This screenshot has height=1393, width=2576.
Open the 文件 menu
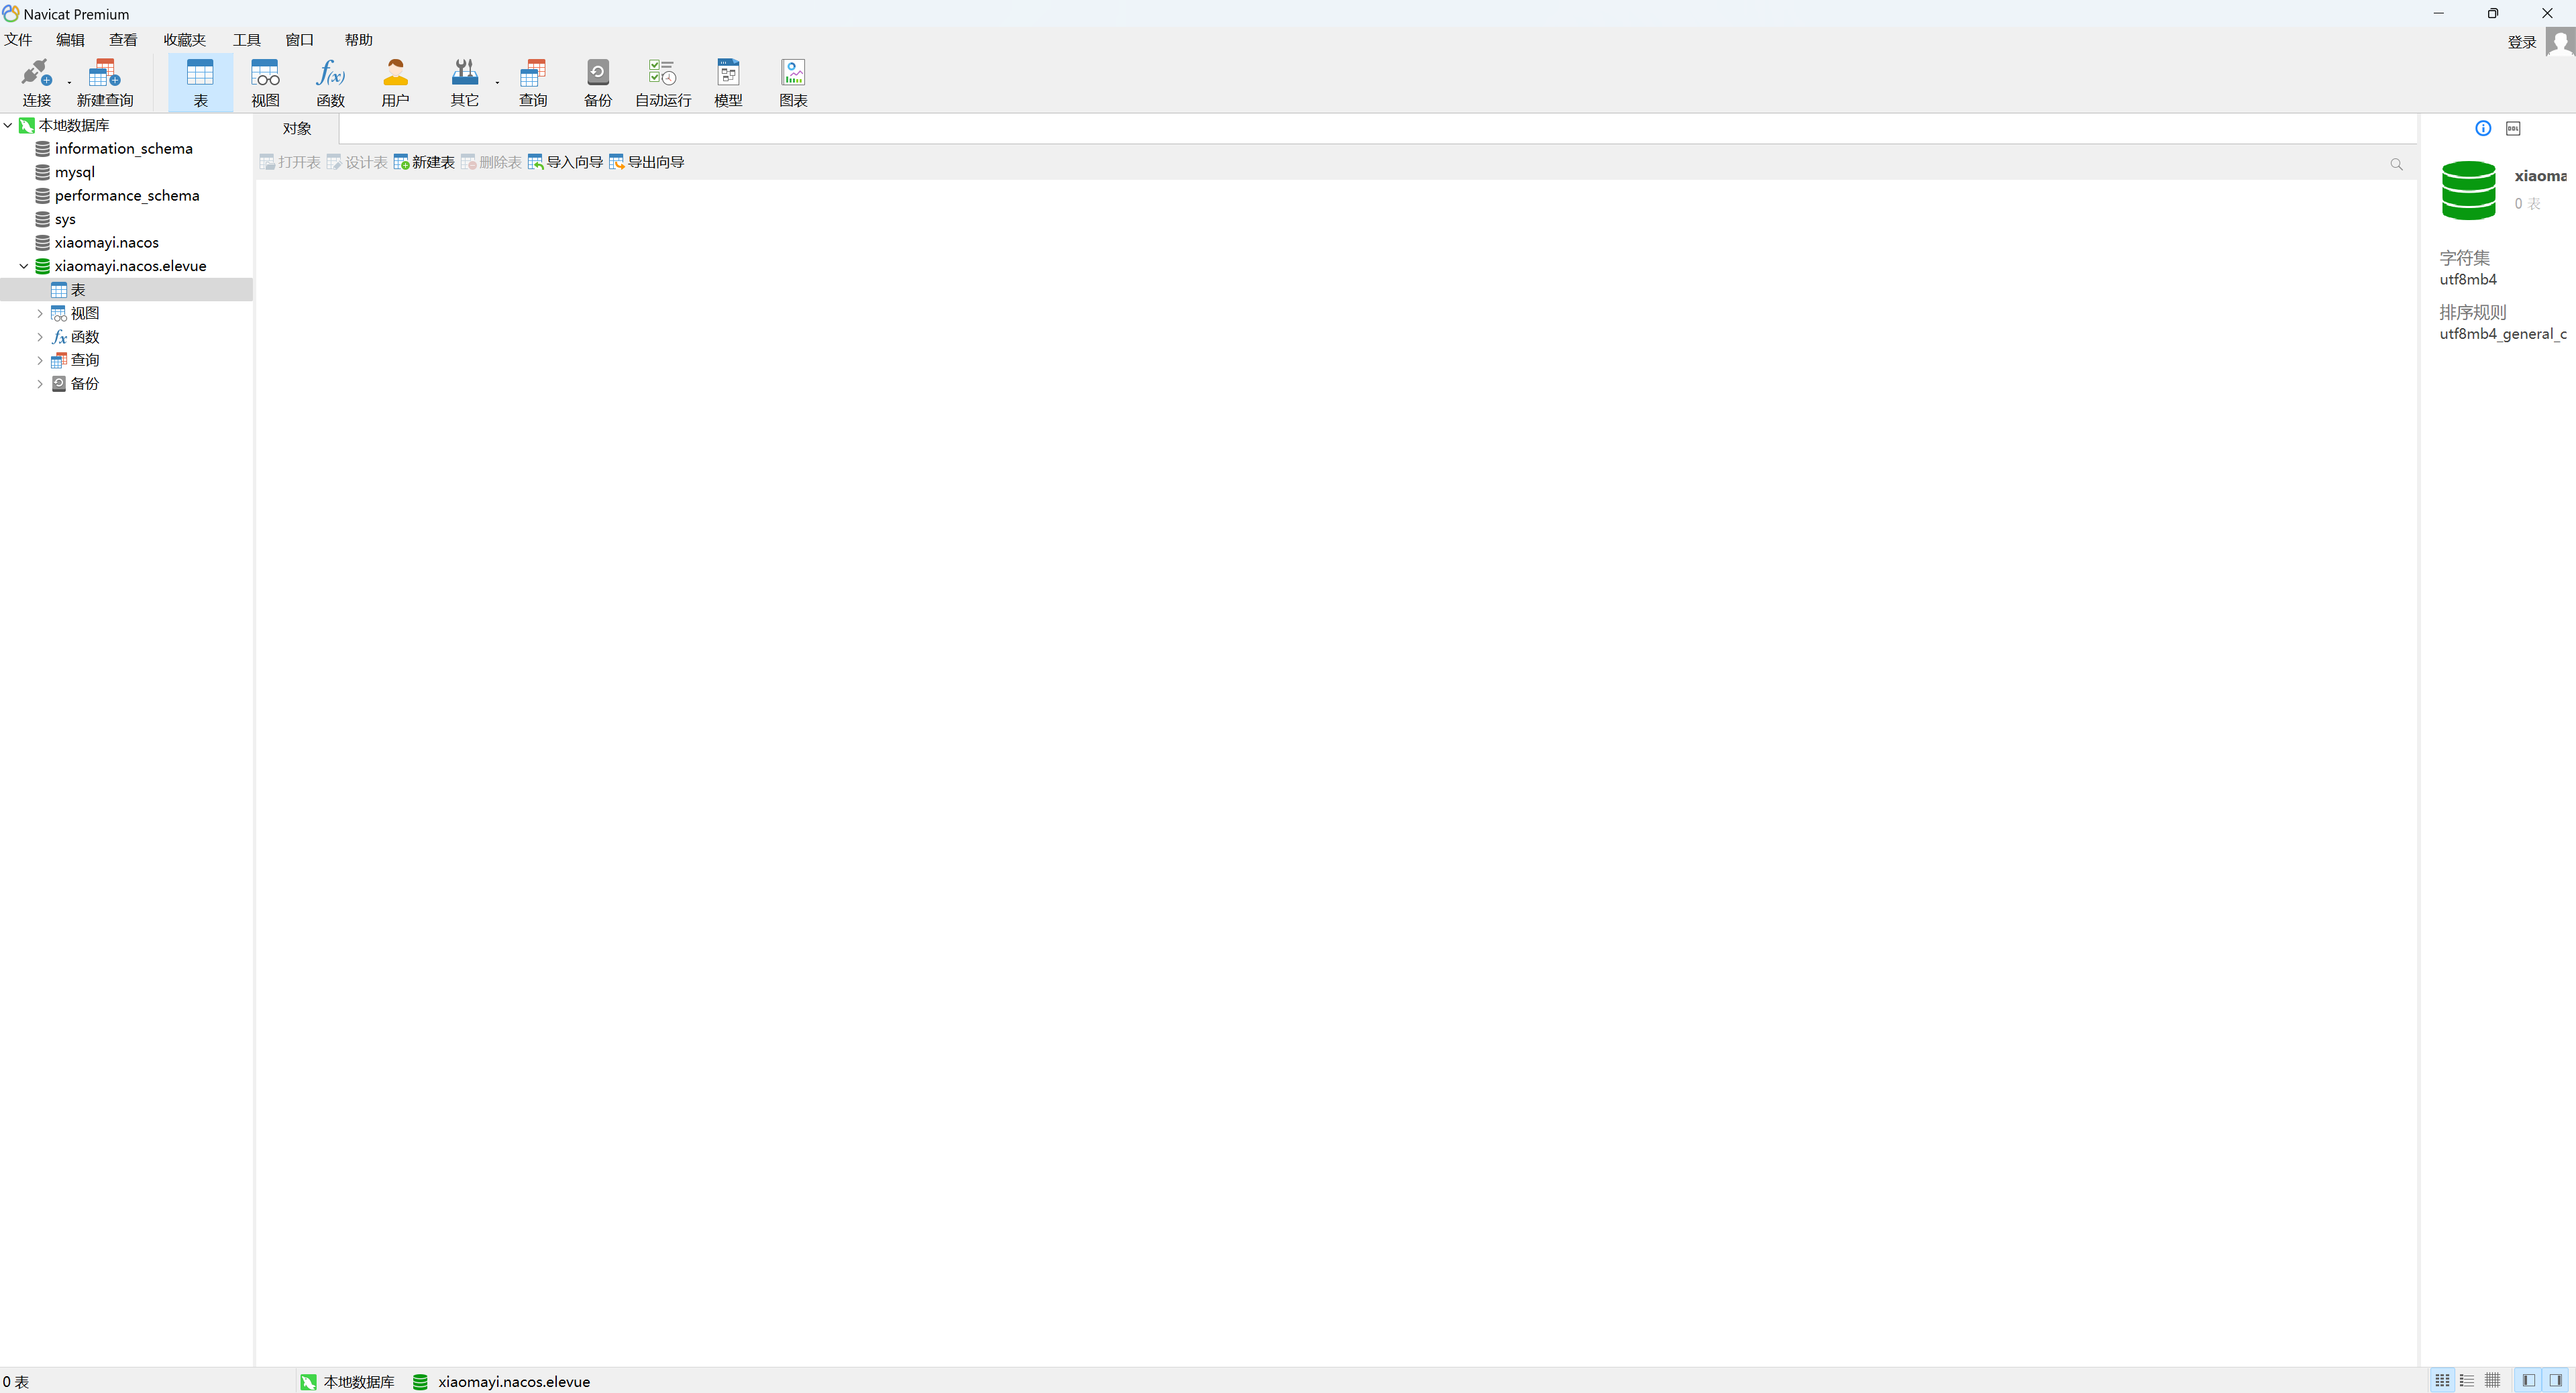click(18, 40)
